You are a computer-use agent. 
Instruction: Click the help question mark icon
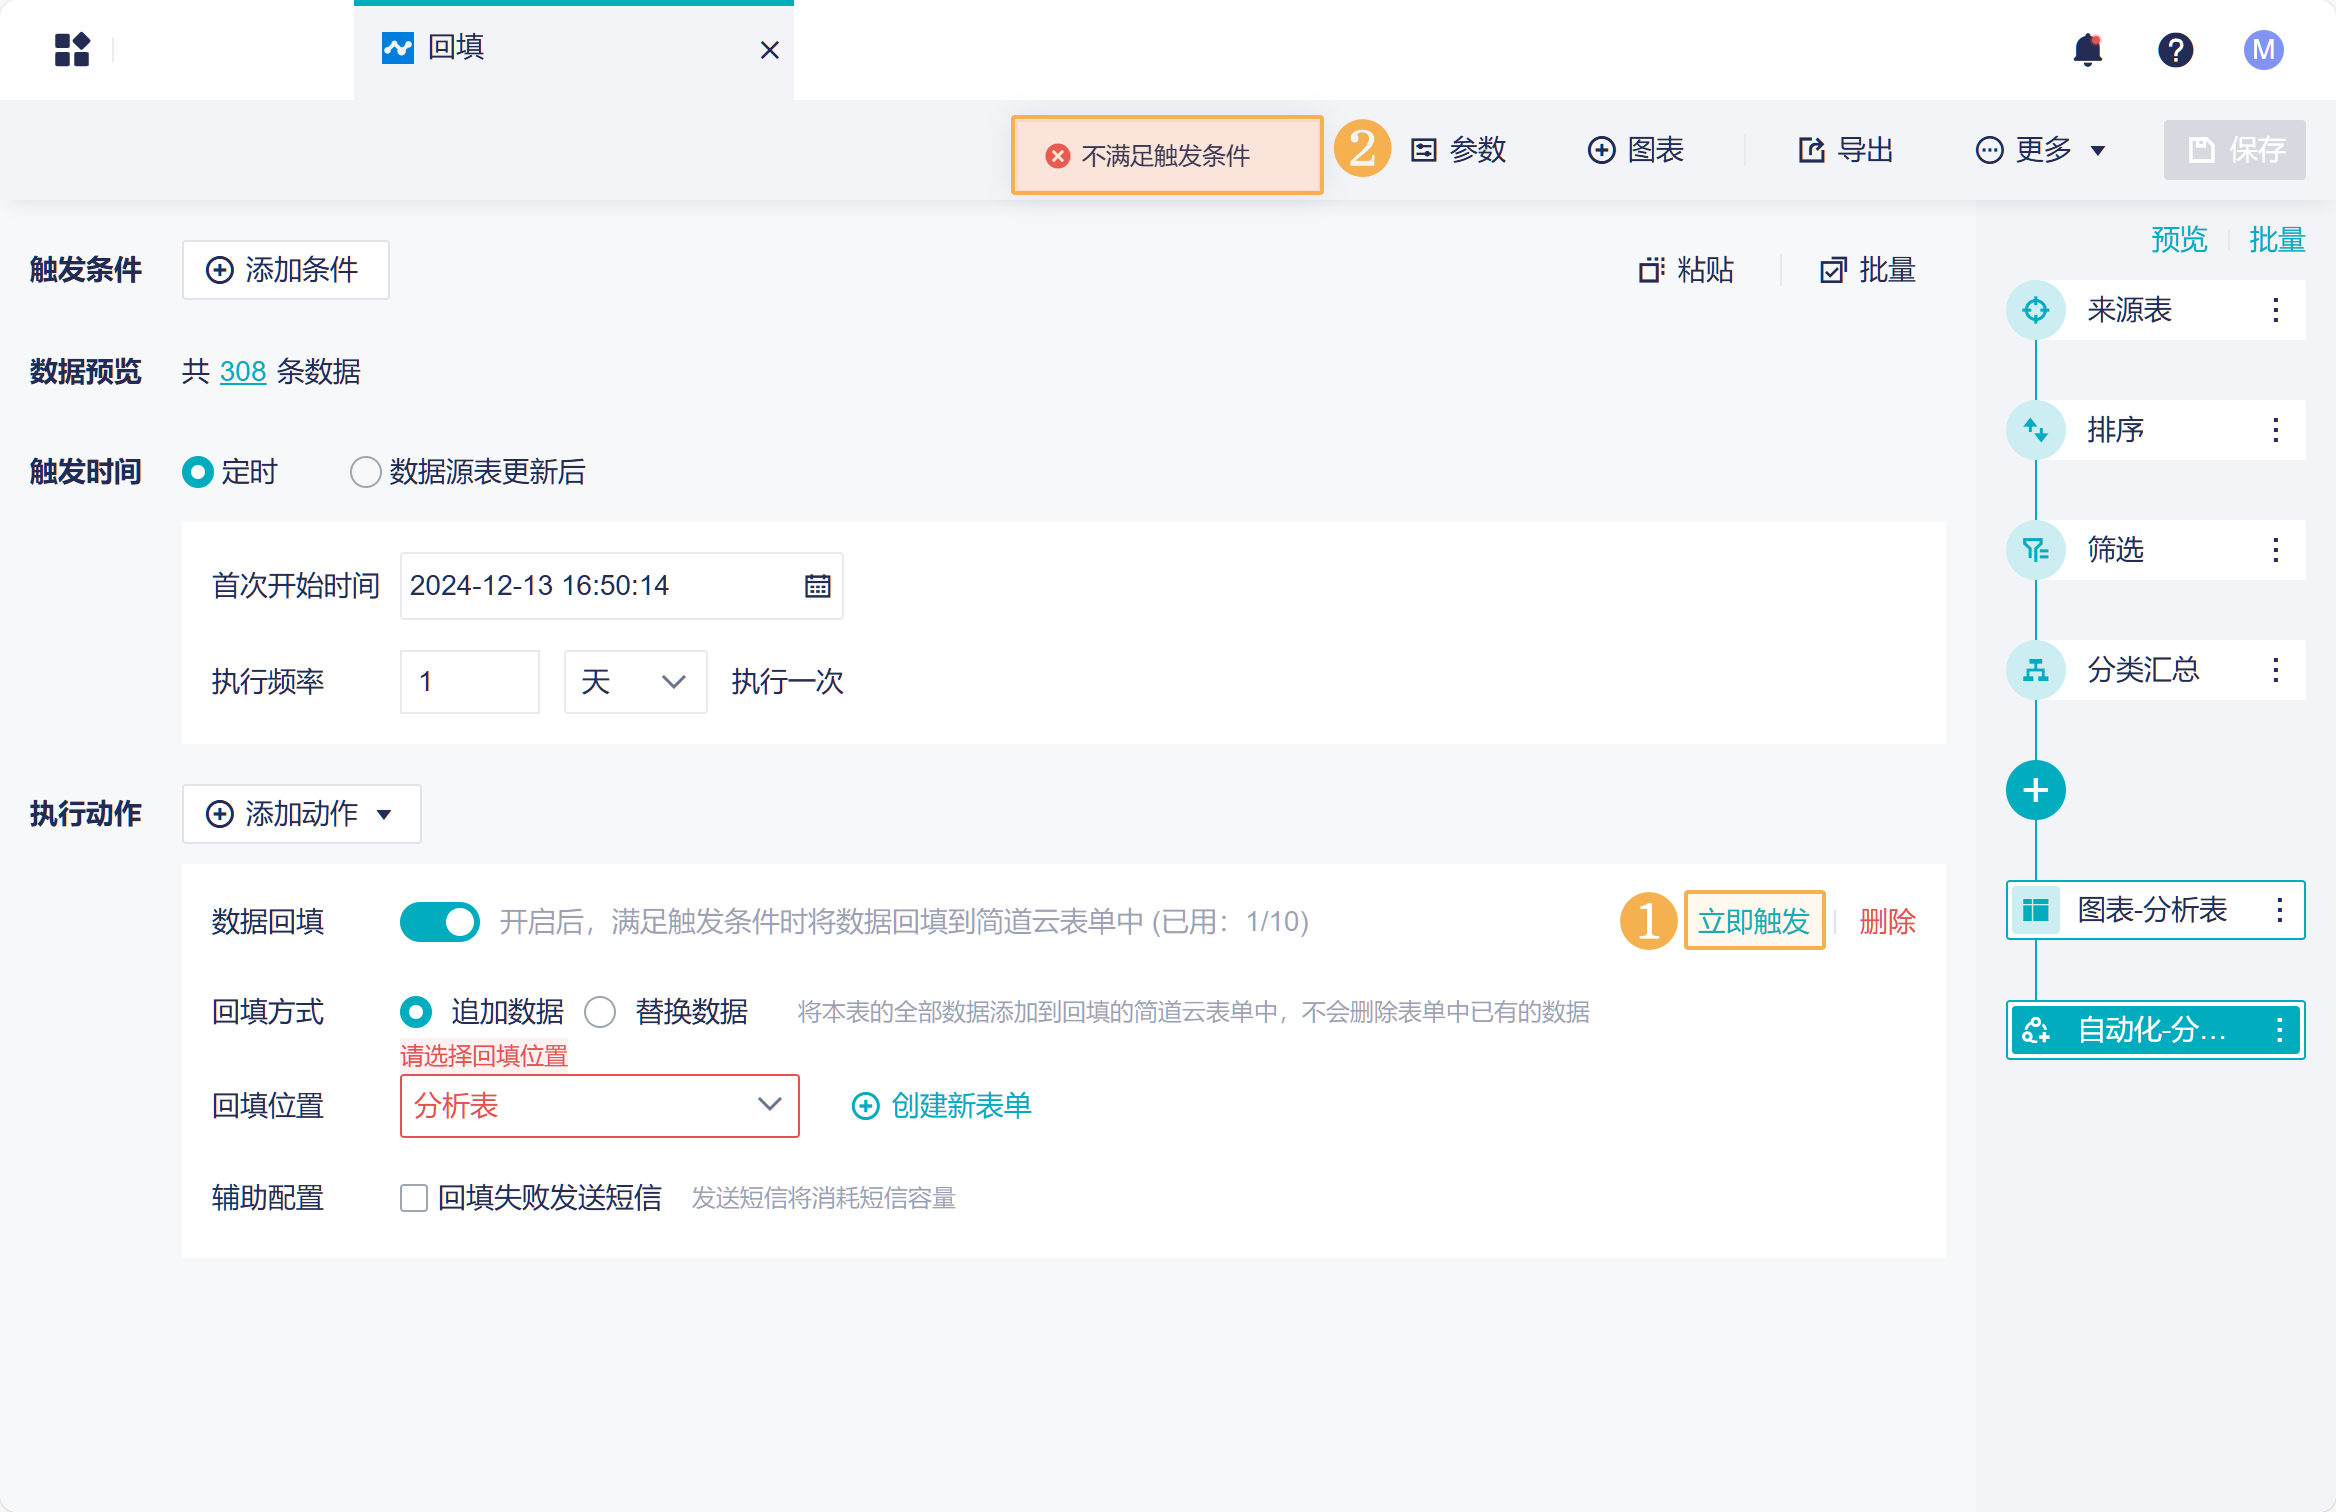tap(2175, 50)
